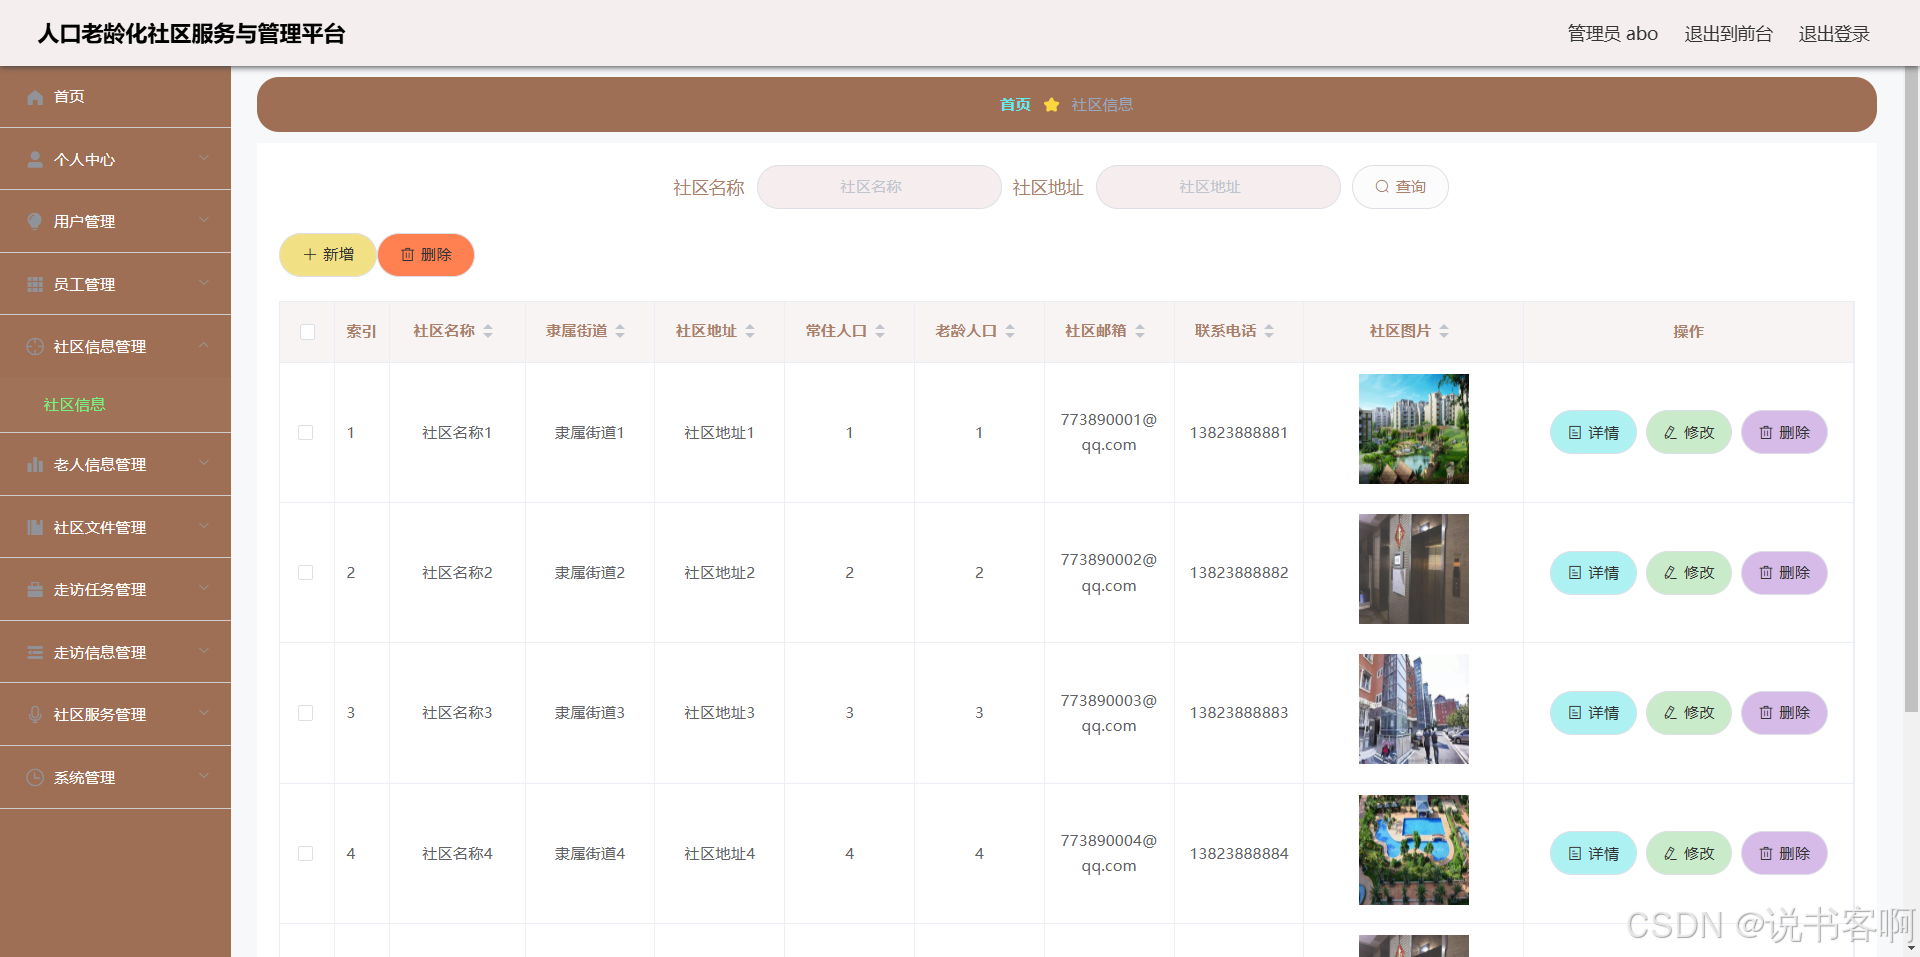Click the icon beside 社区文件管理
This screenshot has width=1920, height=957.
(35, 527)
